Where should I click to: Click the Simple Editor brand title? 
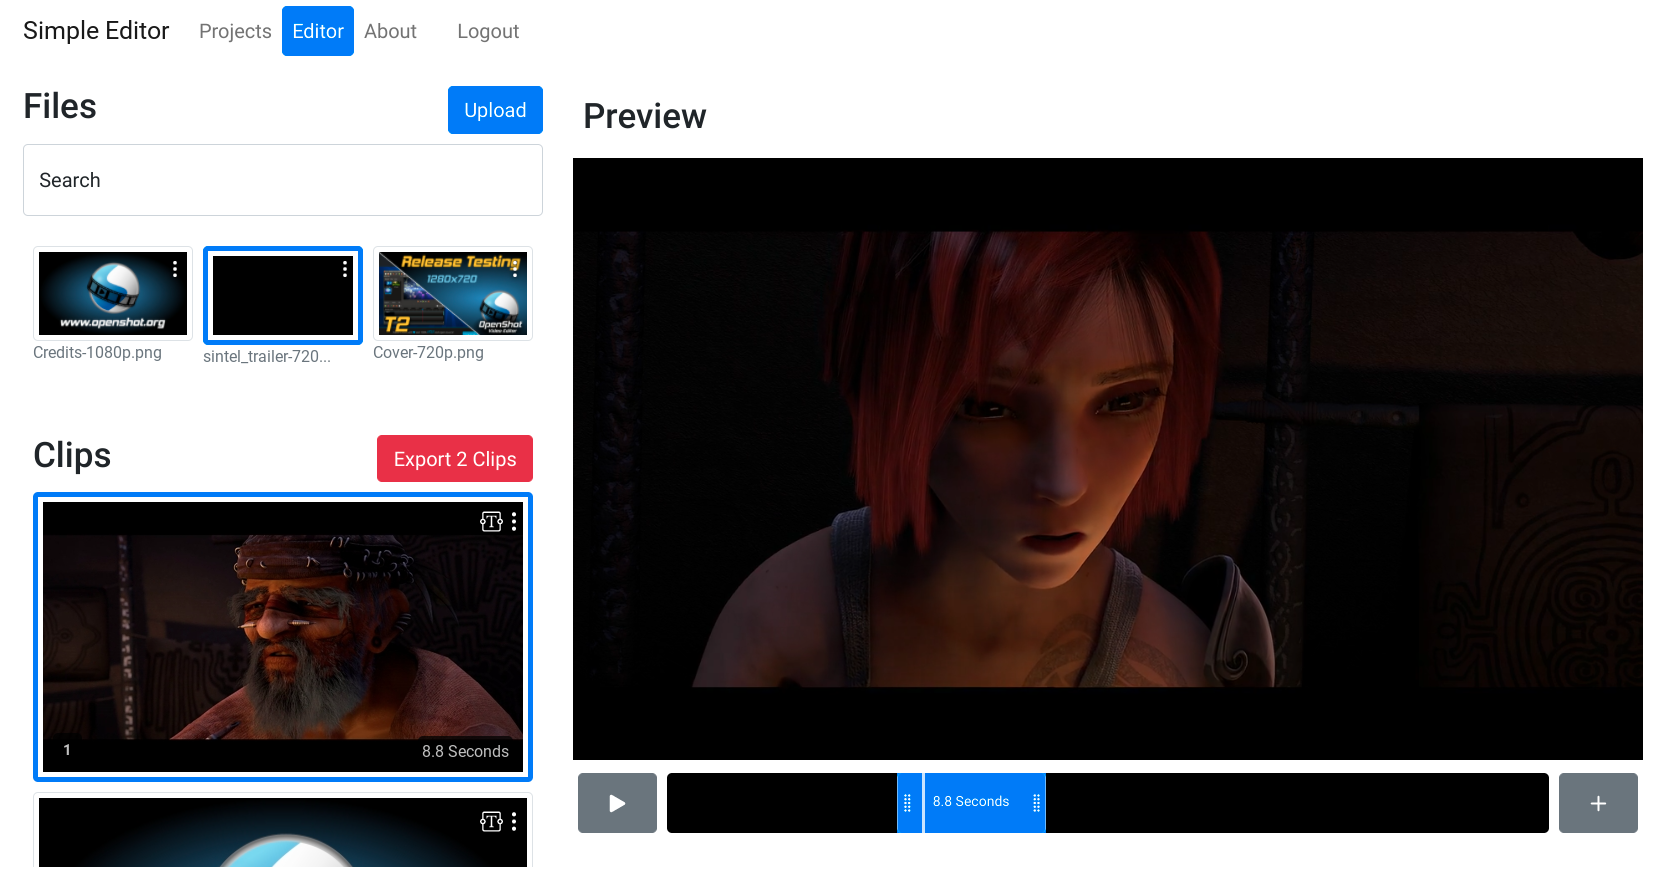[x=96, y=31]
